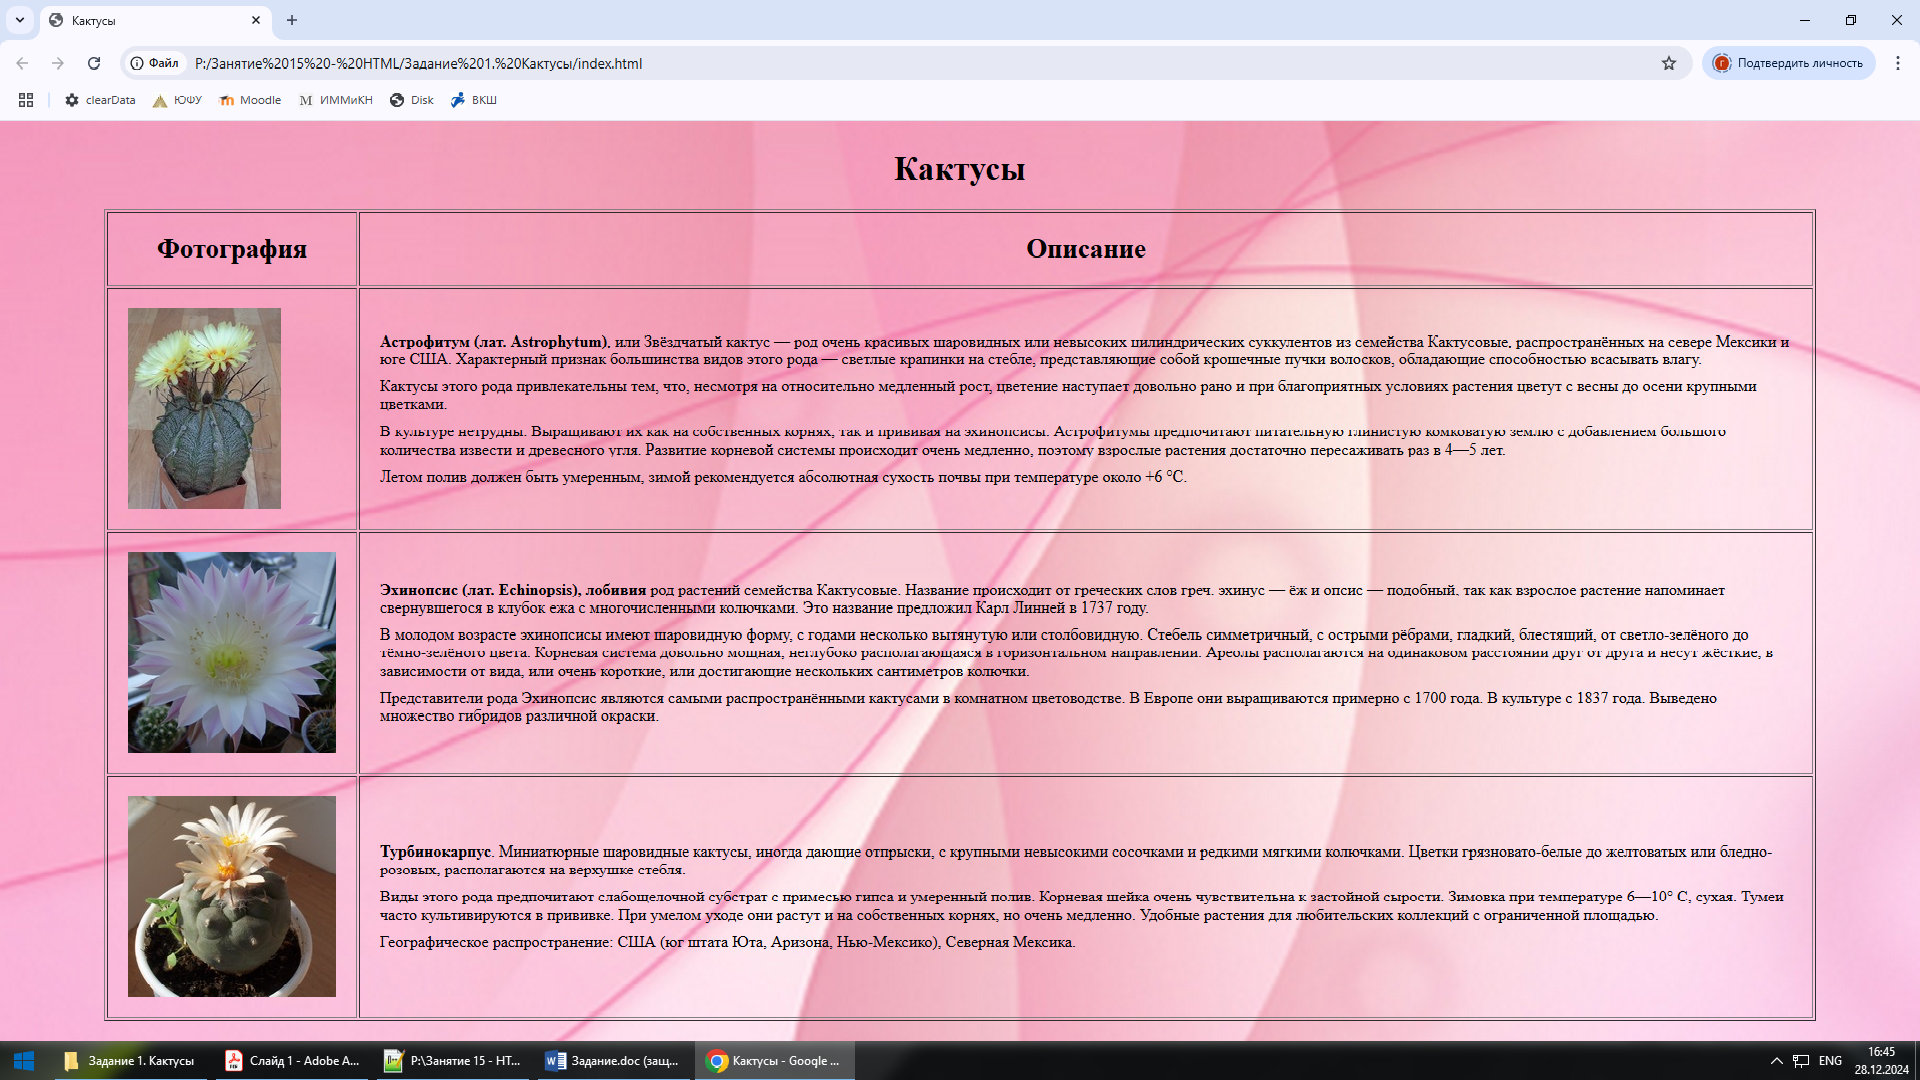Click the Файл site info chip
The height and width of the screenshot is (1080, 1920).
[155, 63]
